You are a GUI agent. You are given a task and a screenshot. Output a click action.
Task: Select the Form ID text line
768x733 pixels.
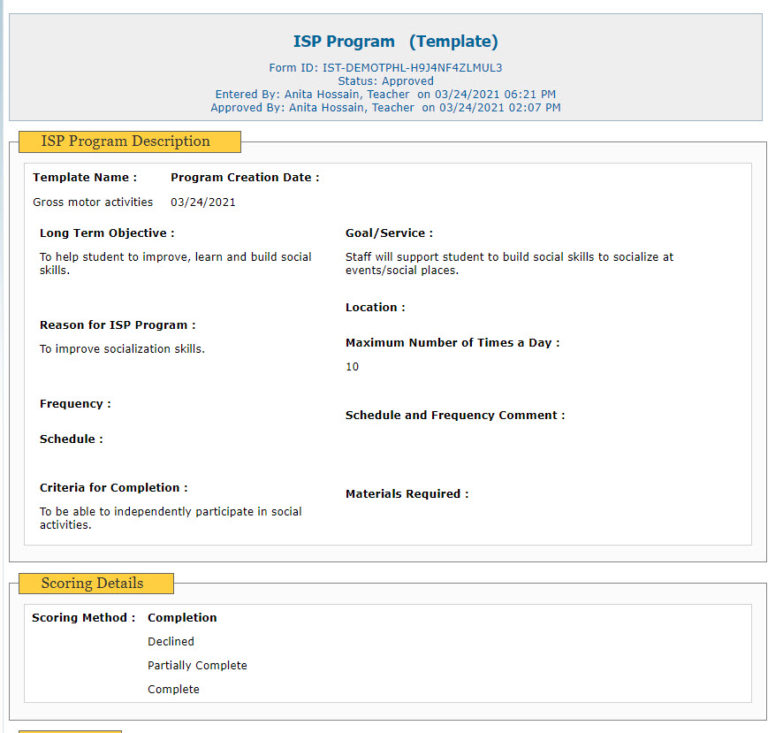click(385, 68)
